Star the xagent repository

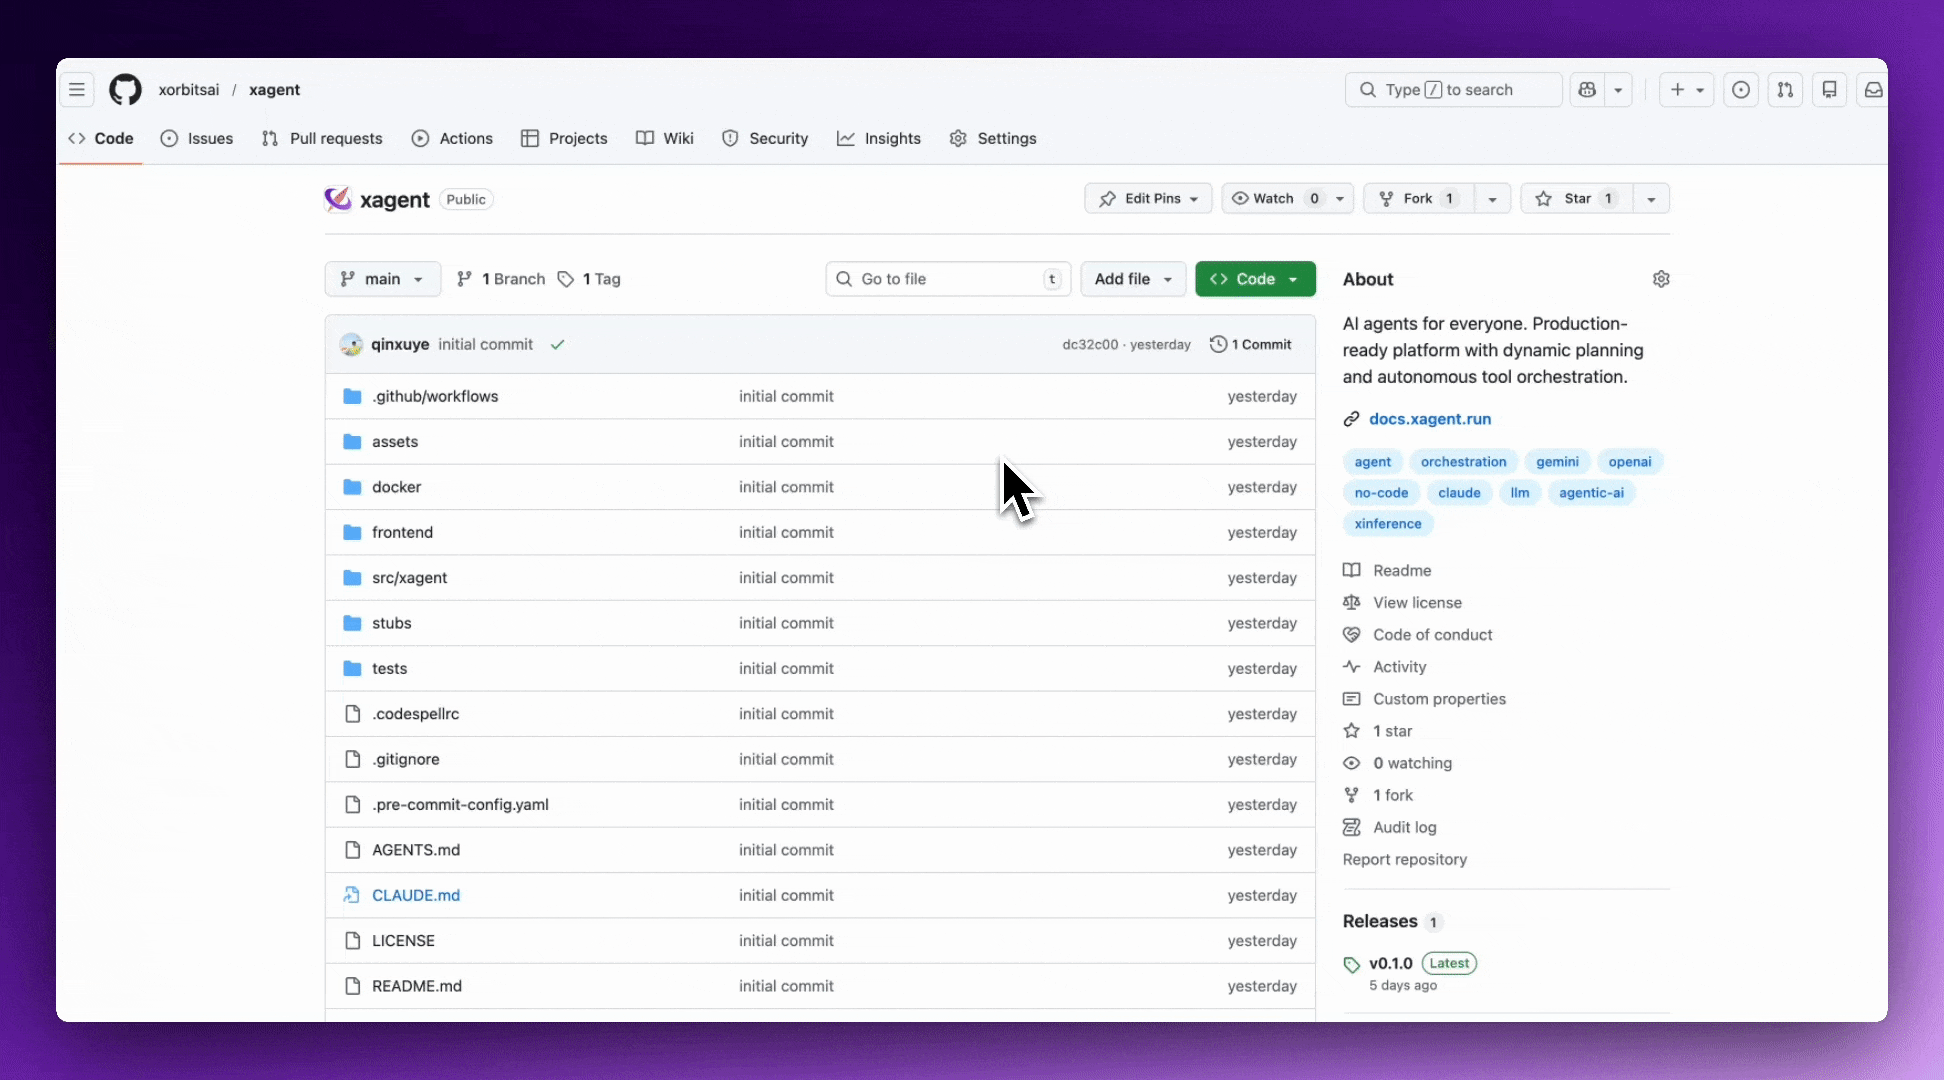1577,199
